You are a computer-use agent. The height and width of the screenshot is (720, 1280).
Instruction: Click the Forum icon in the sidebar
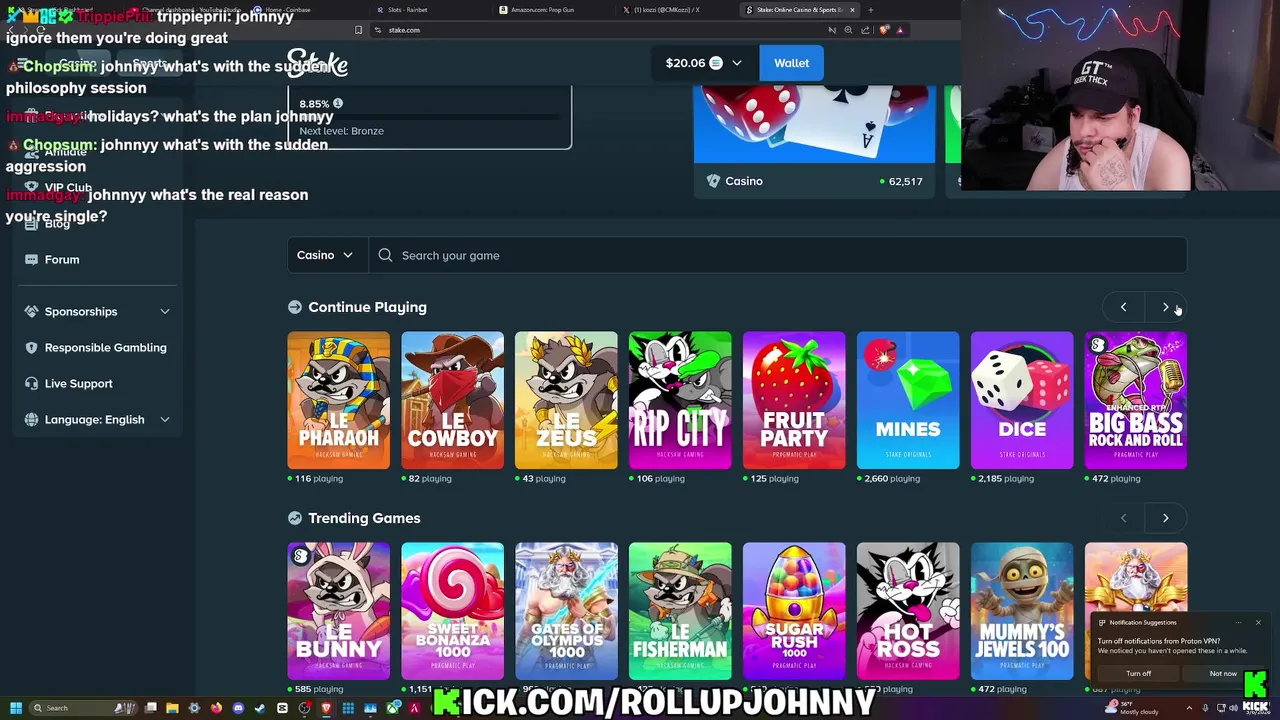pos(31,259)
